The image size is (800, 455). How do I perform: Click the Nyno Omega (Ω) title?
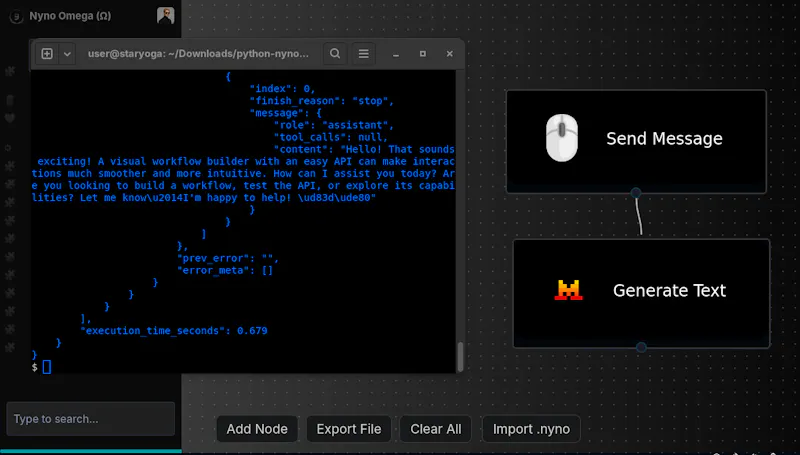click(x=70, y=16)
